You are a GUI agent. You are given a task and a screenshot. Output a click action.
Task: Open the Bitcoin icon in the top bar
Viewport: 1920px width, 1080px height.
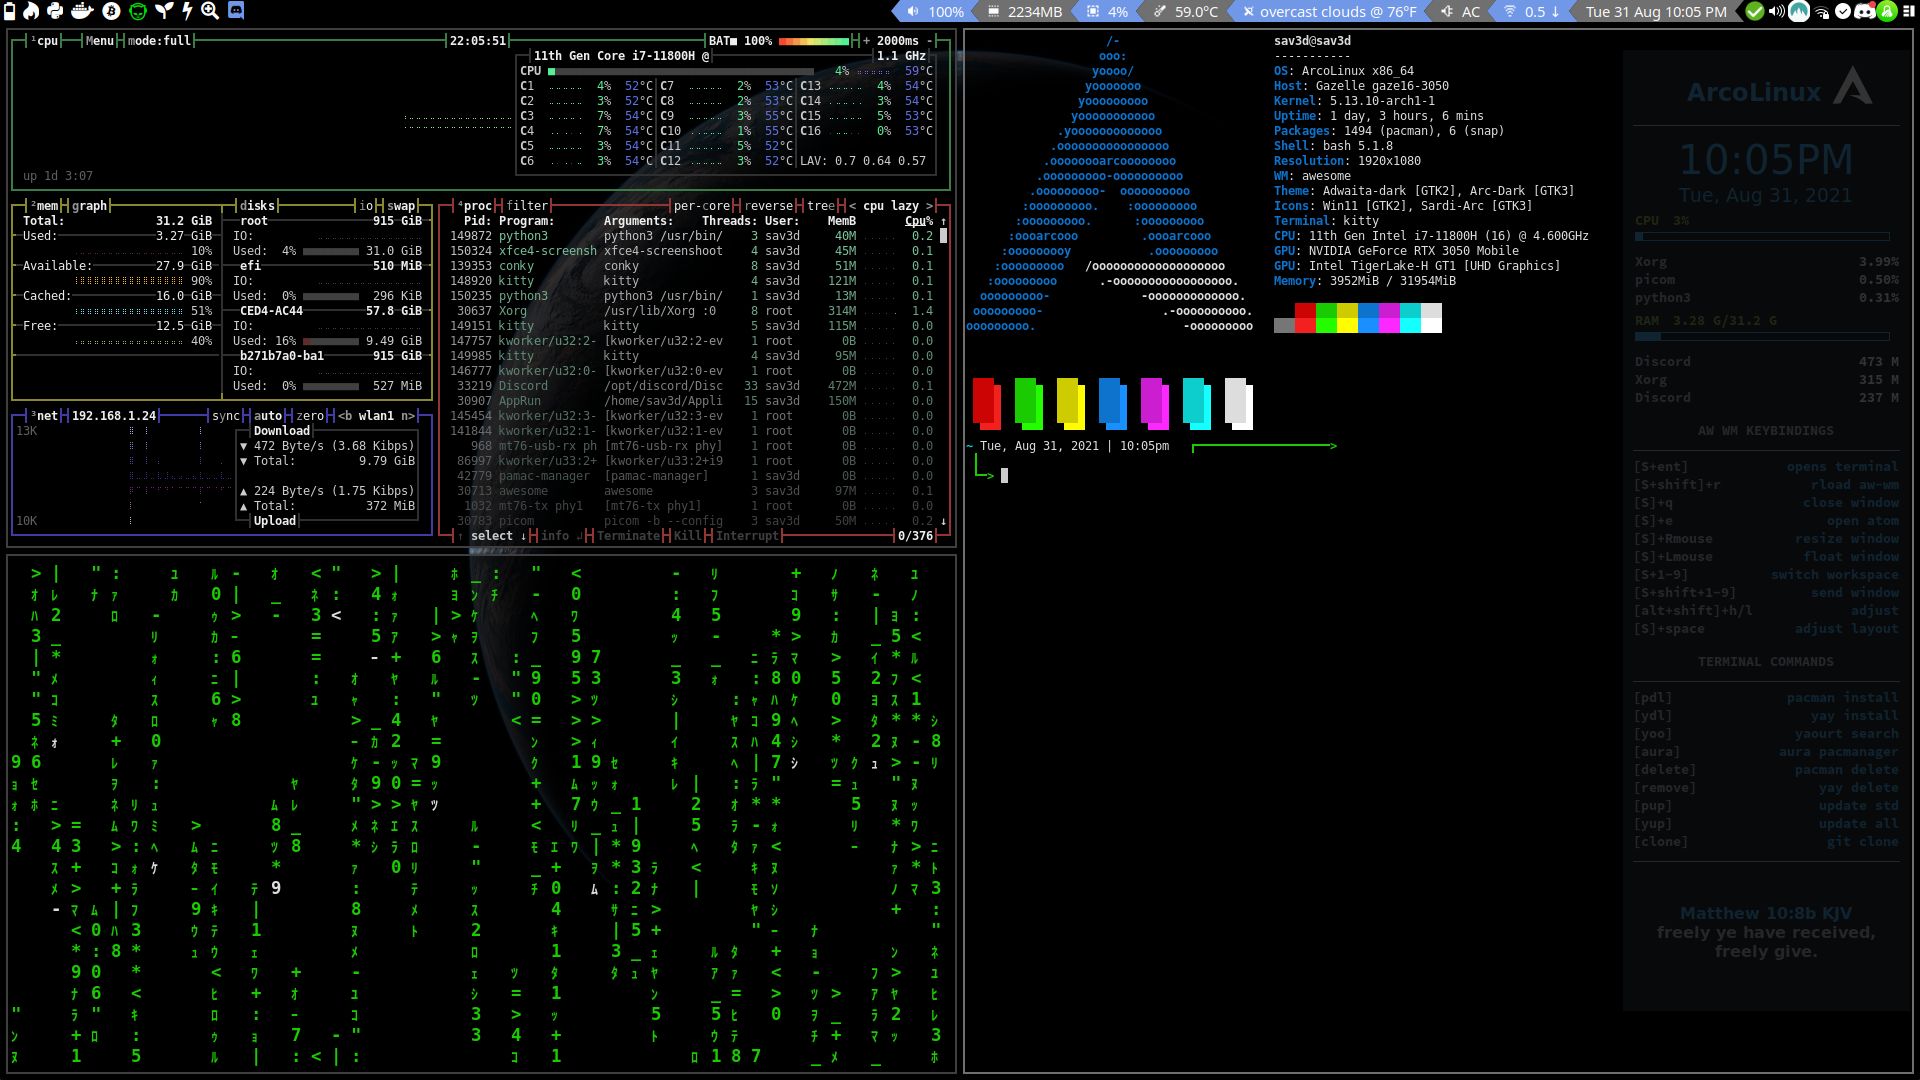110,11
